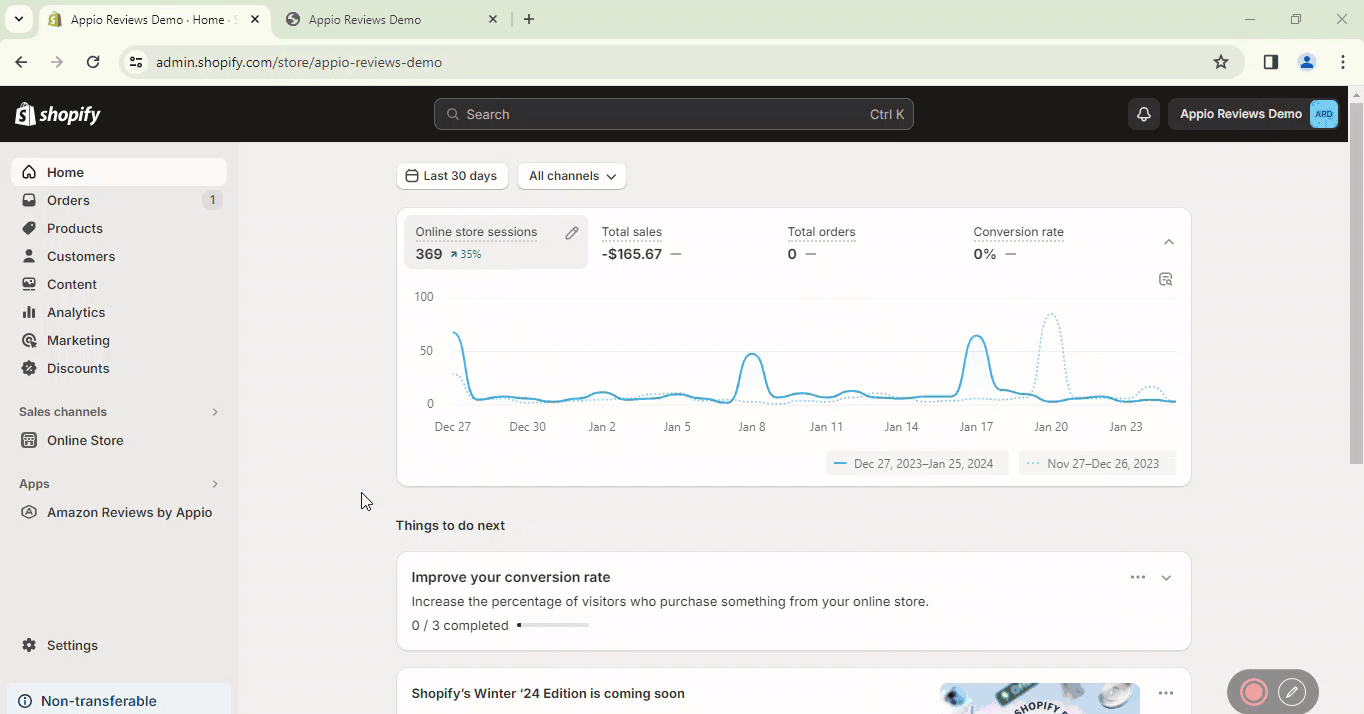Open the browser side panel icon
Image resolution: width=1364 pixels, height=714 pixels.
[x=1270, y=62]
